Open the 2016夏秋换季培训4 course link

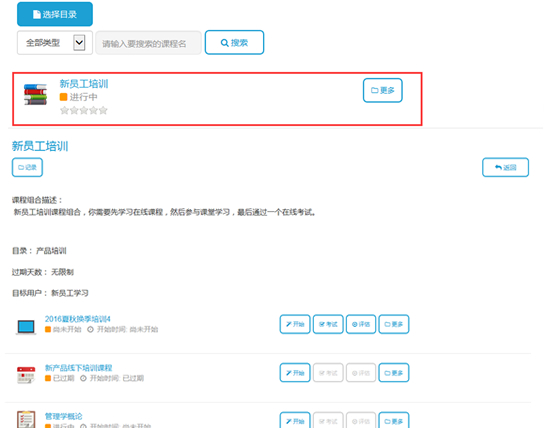click(77, 319)
